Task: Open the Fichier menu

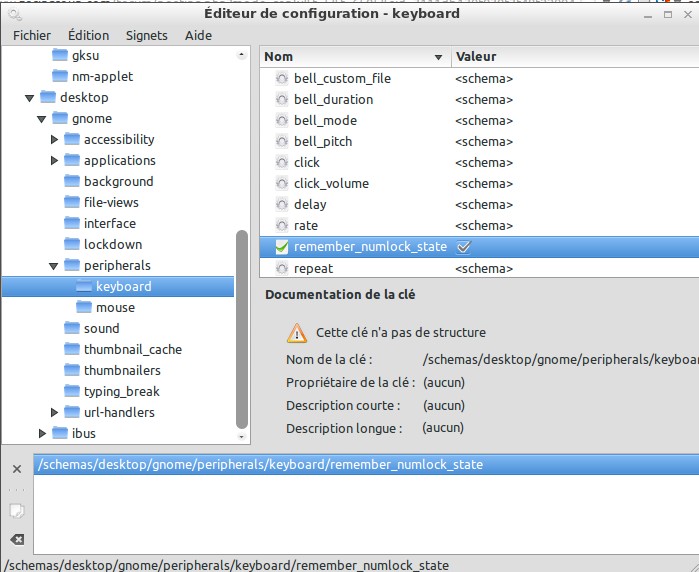Action: pos(32,35)
